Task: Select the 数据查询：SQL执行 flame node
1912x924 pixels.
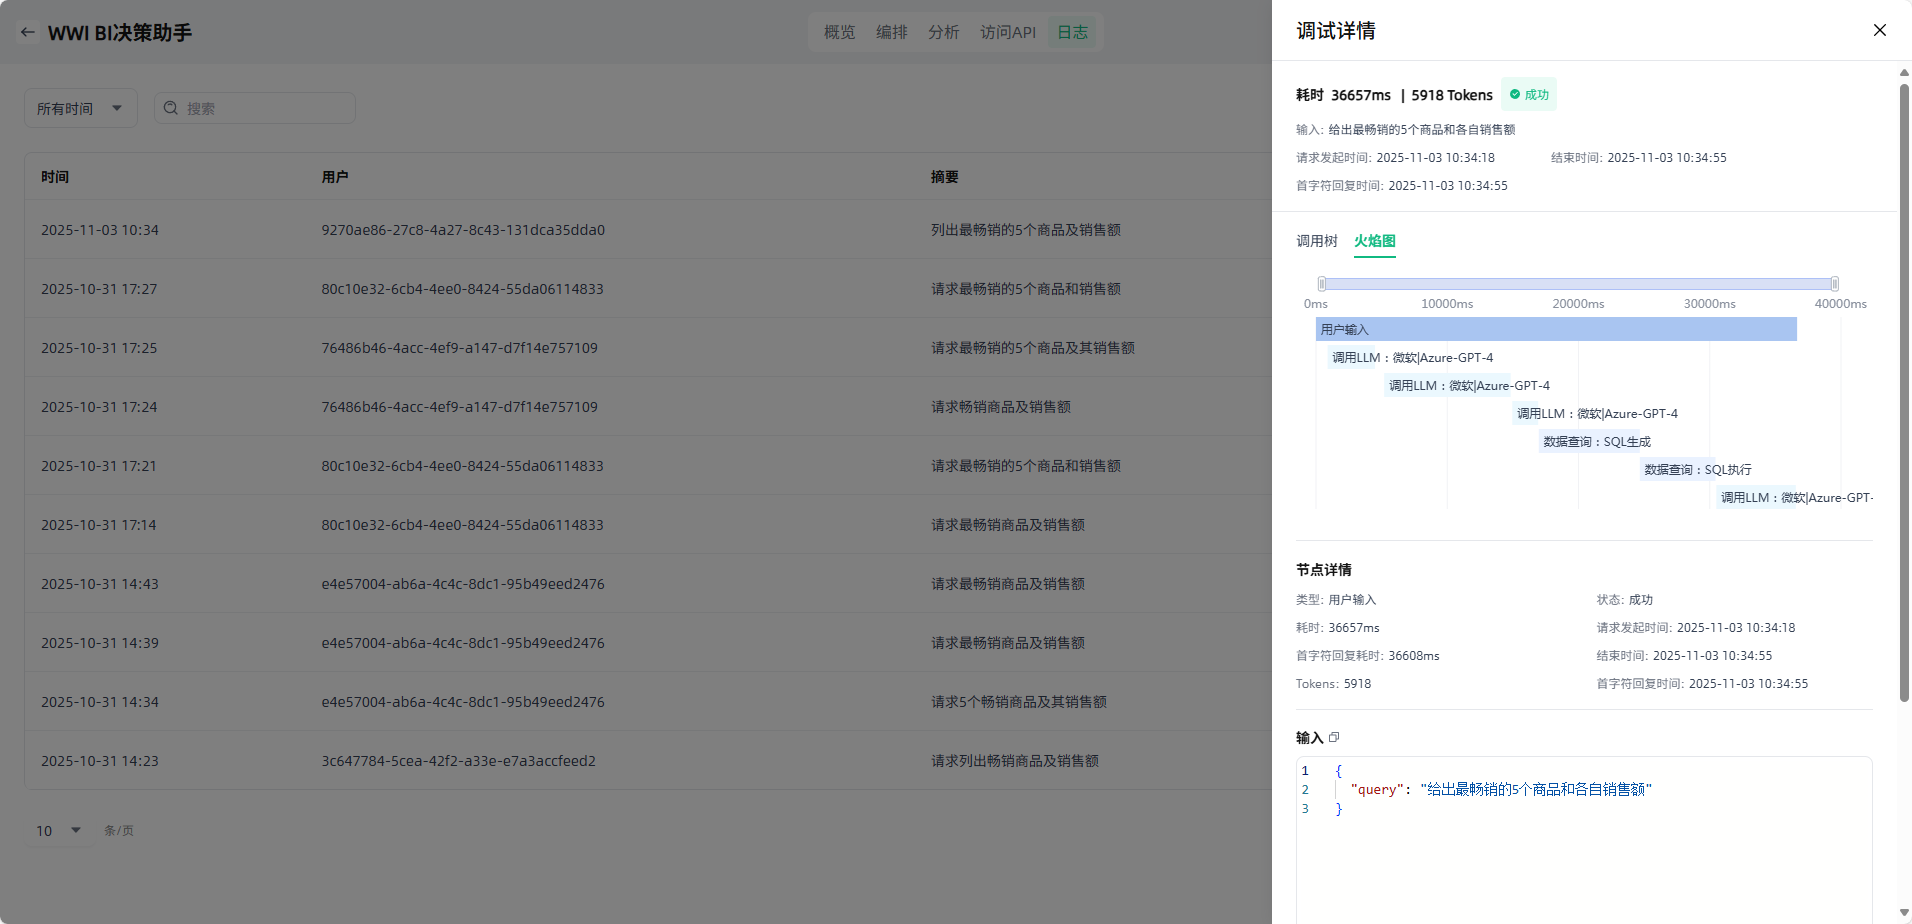Action: 1697,469
